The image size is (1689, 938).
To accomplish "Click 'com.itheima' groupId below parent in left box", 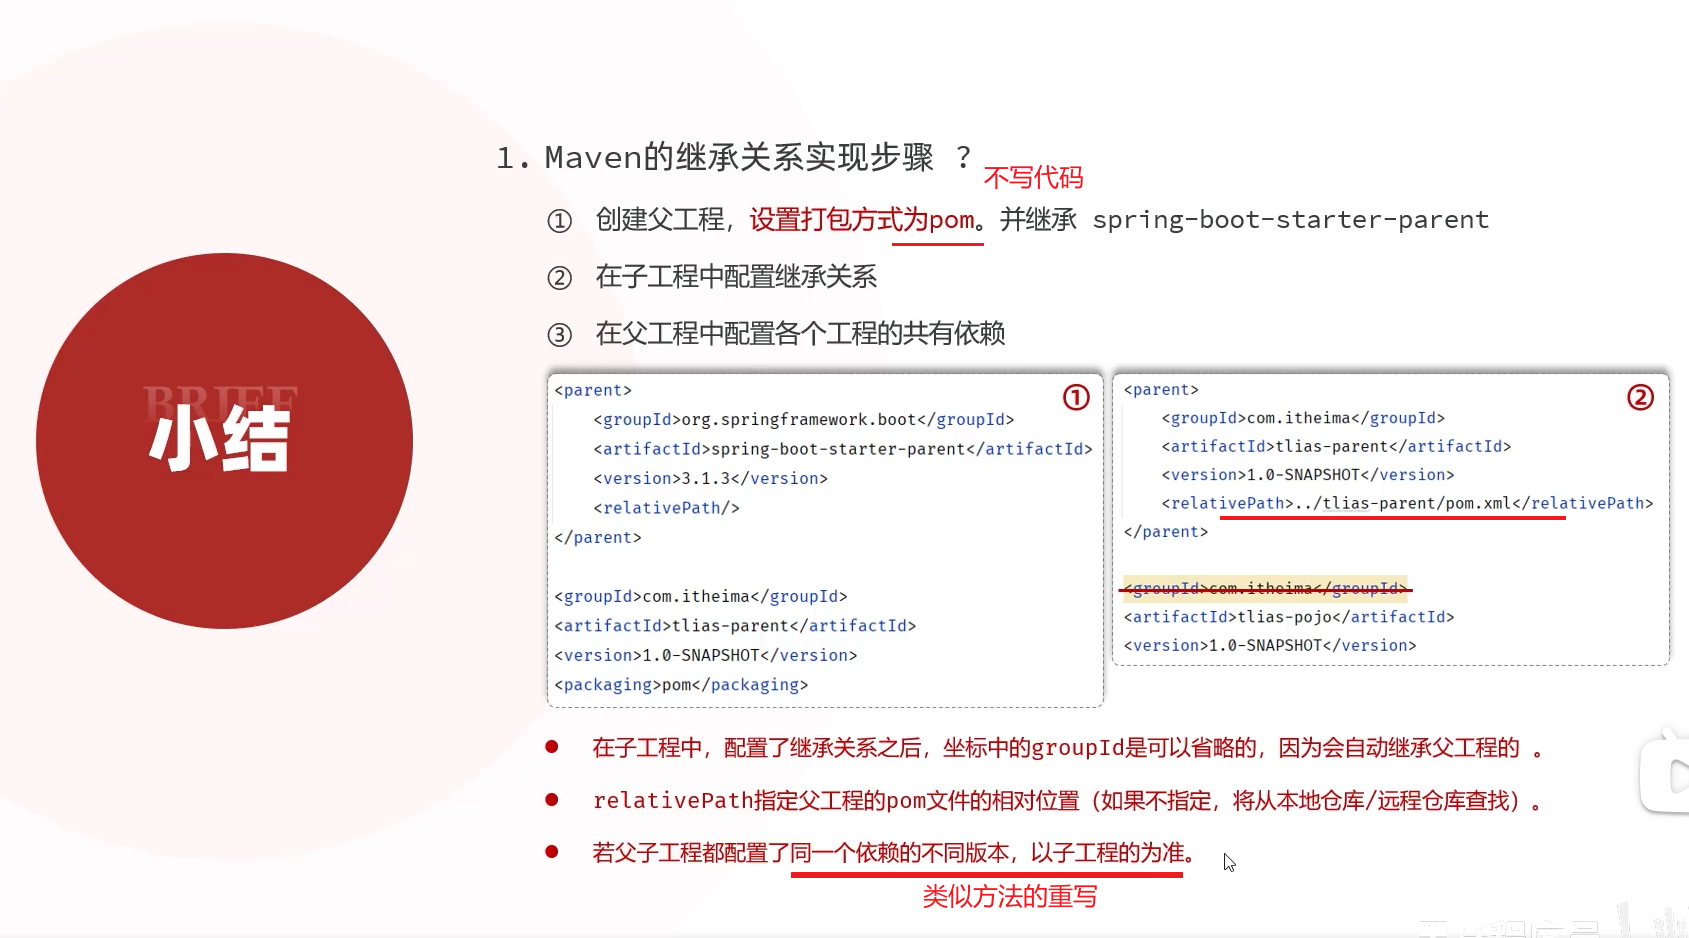I will pos(700,597).
